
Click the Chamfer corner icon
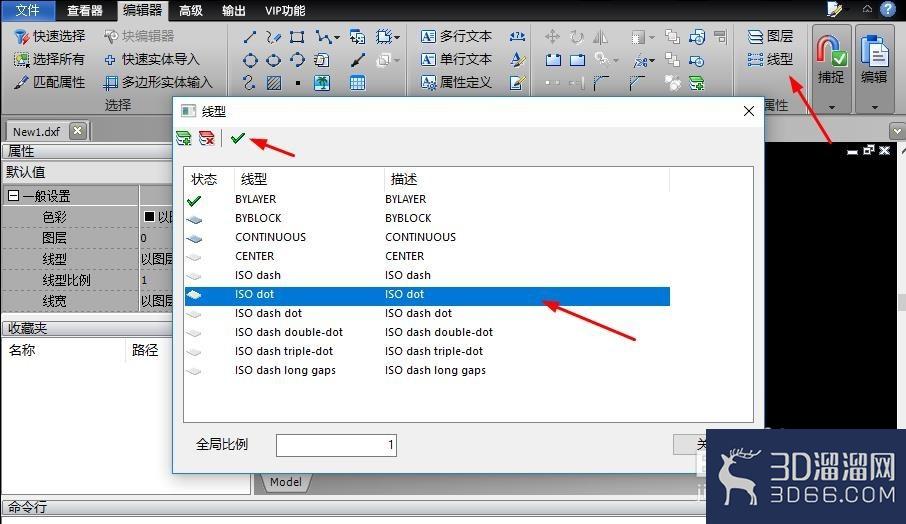637,83
